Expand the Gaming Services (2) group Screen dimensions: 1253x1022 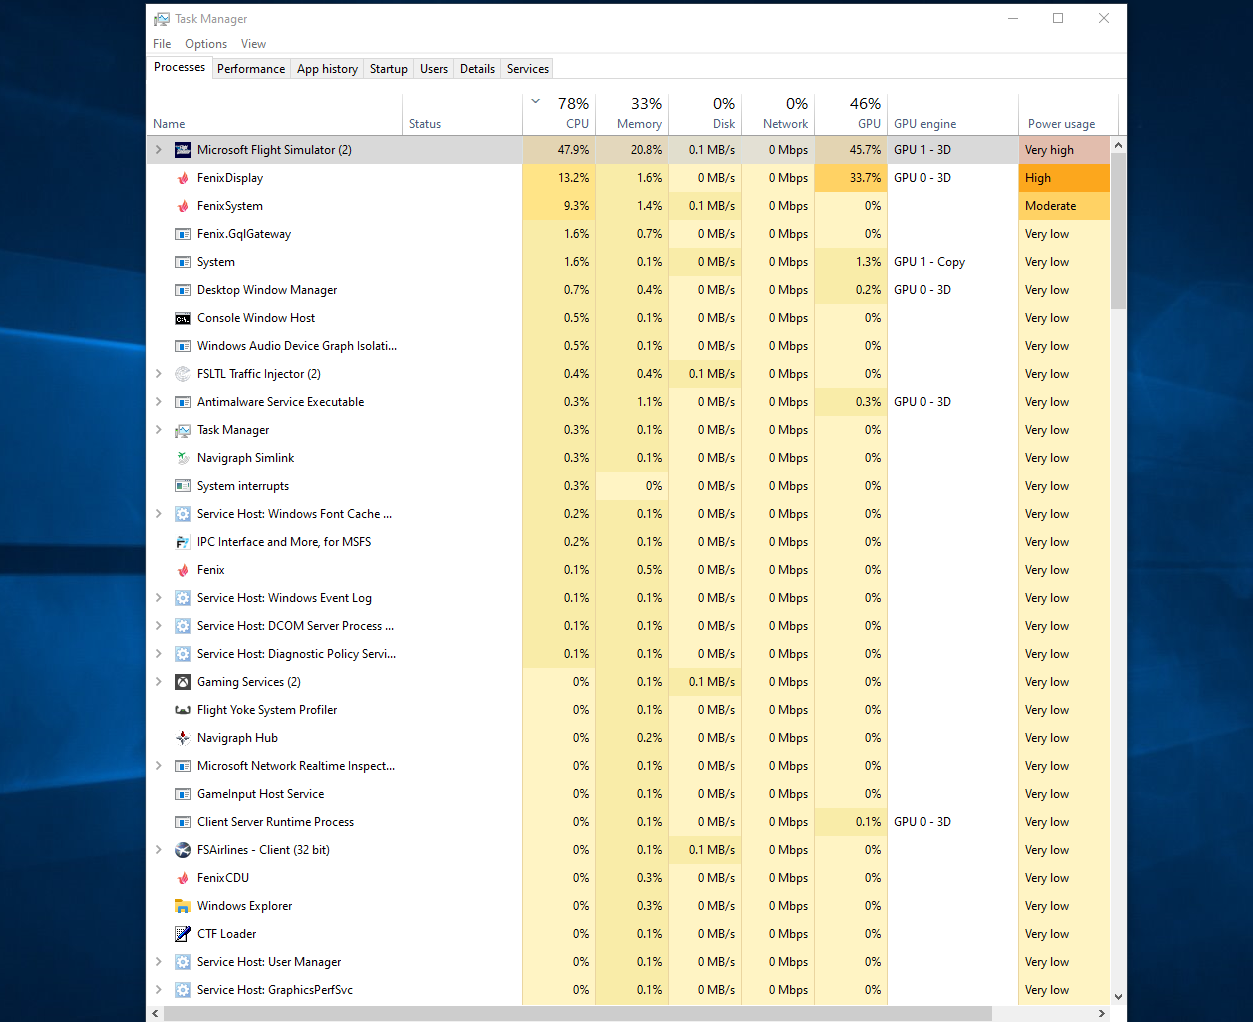pyautogui.click(x=158, y=682)
